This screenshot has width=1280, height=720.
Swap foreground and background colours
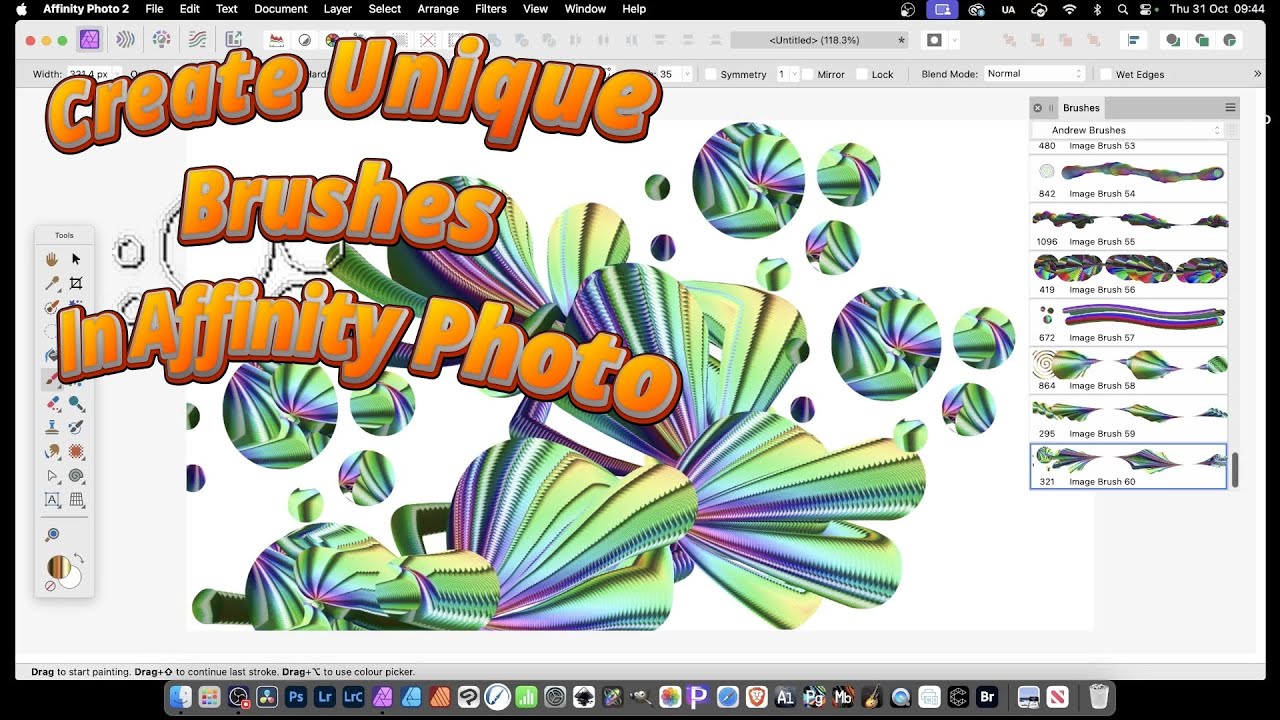point(80,559)
